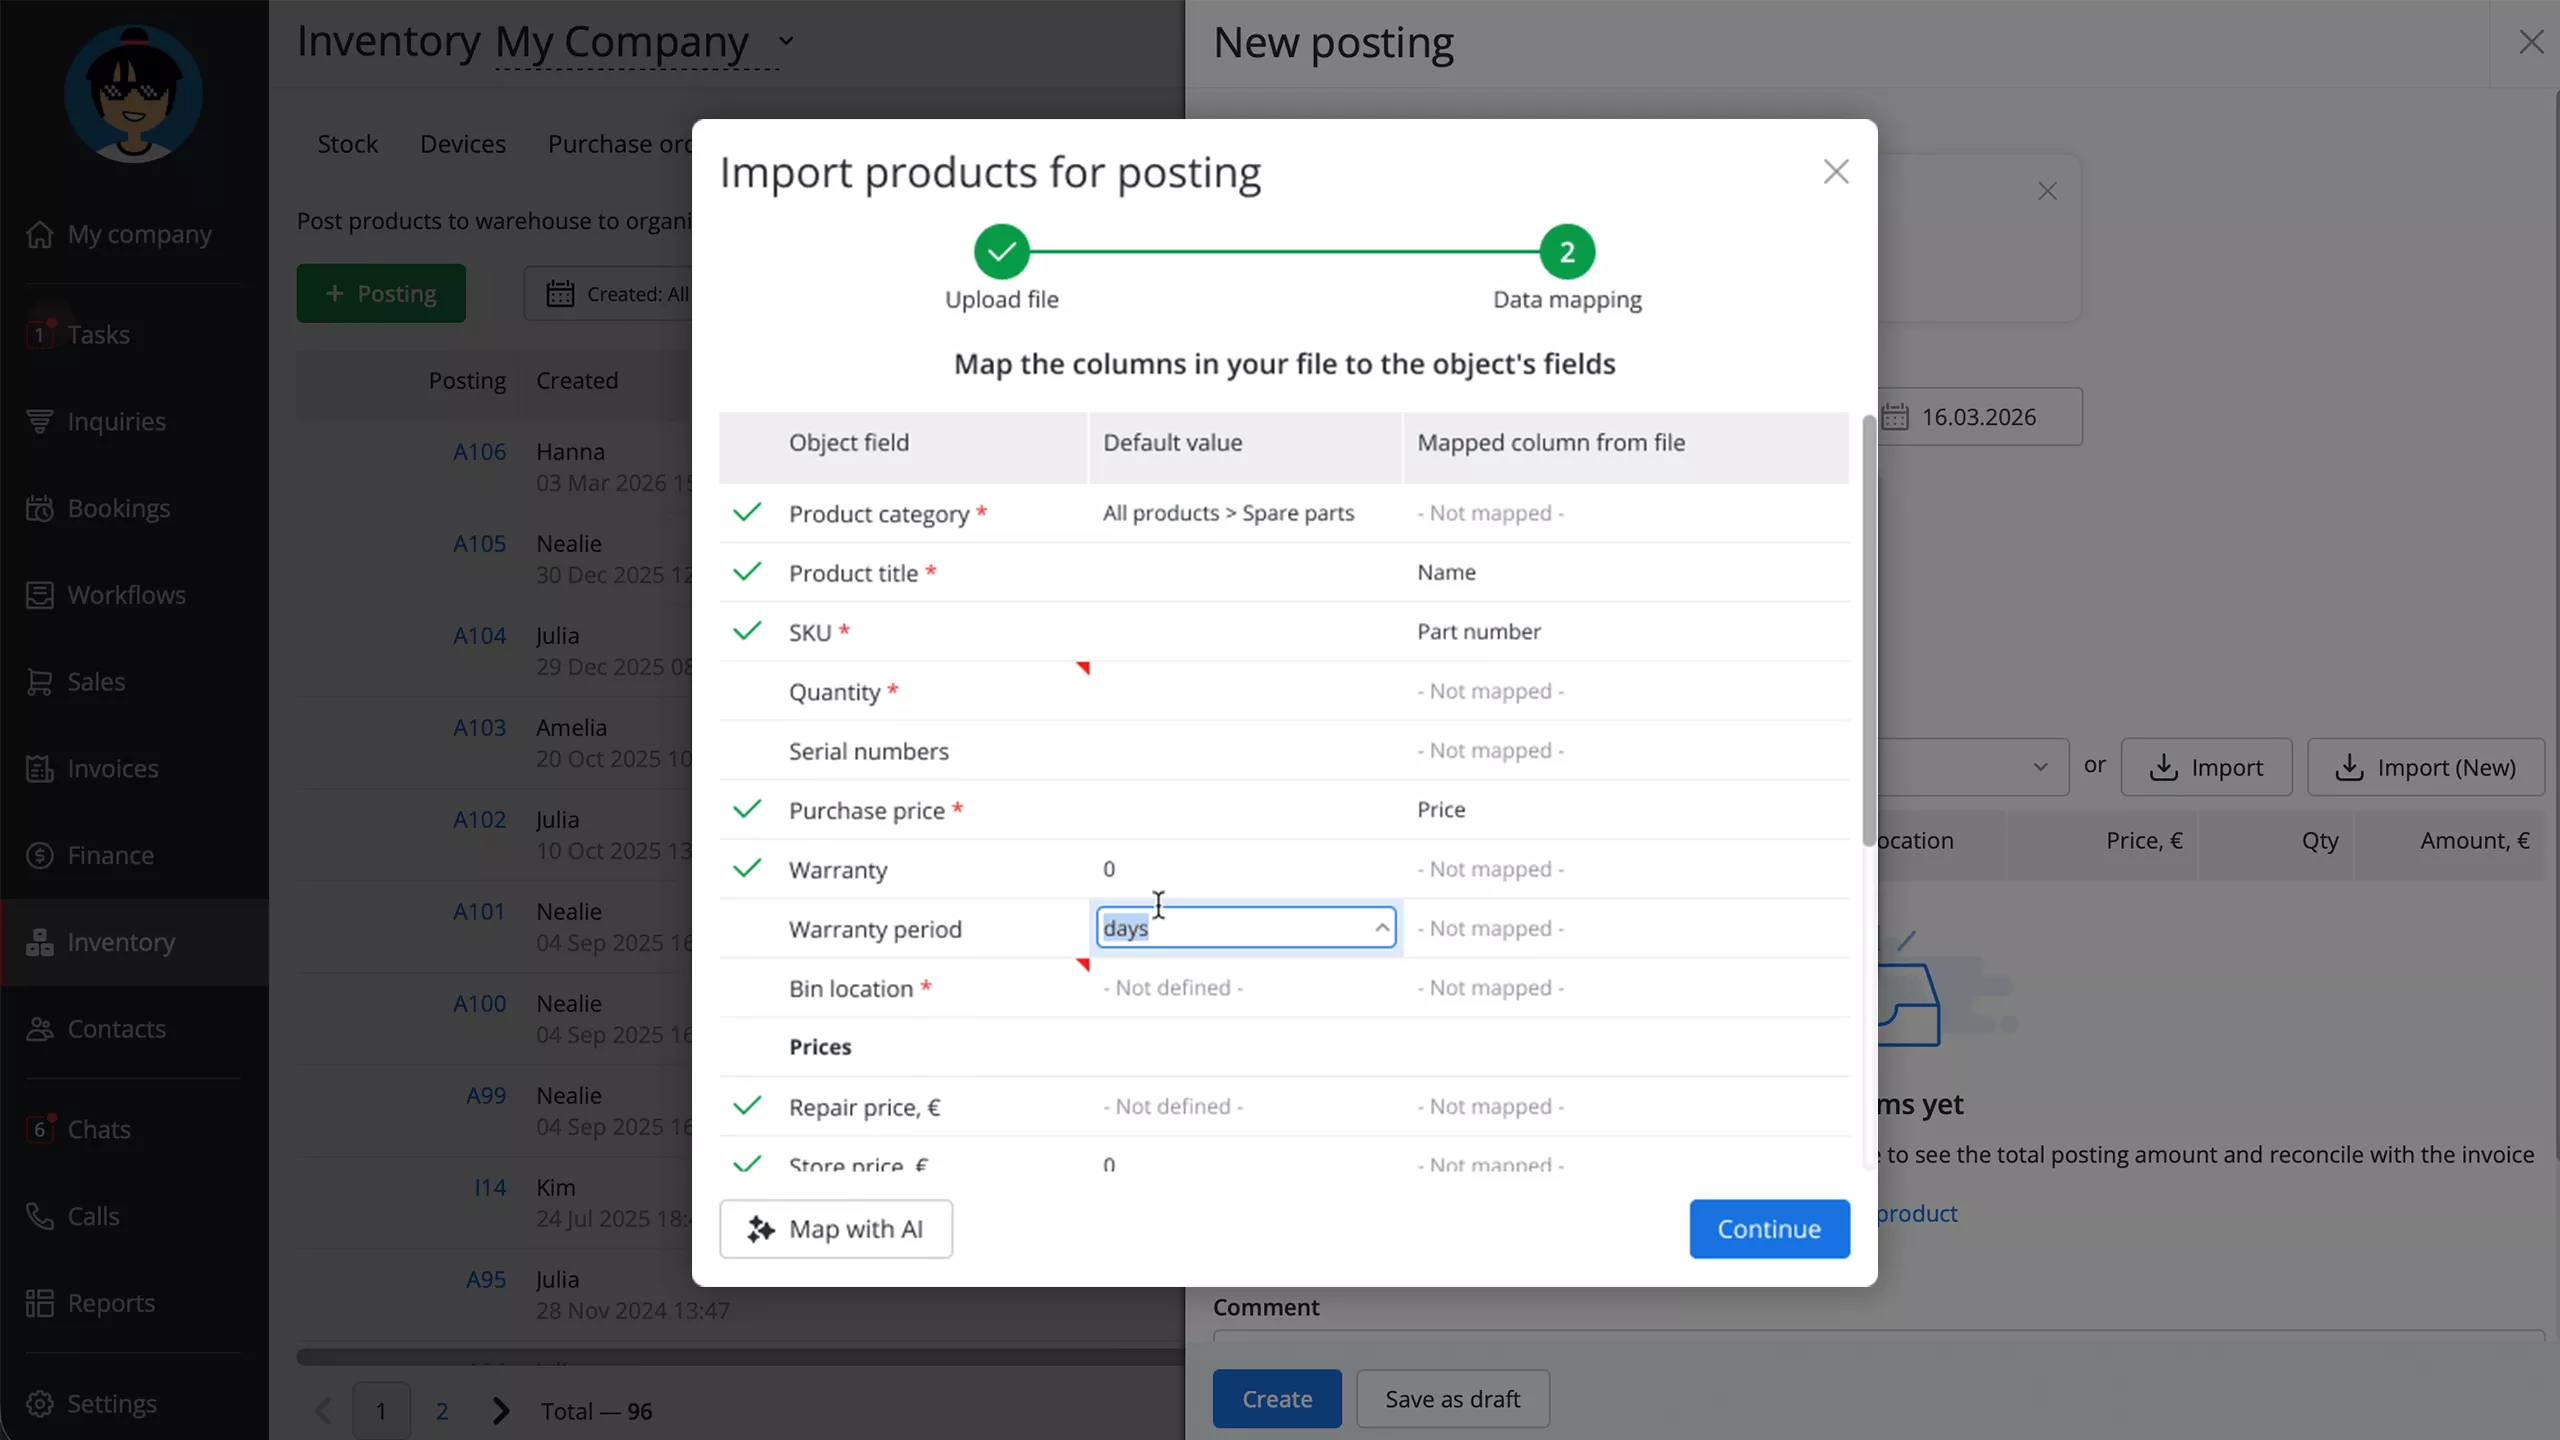Toggle the green check next to Product category
Screen dimensions: 2560x1440
pyautogui.click(x=747, y=513)
